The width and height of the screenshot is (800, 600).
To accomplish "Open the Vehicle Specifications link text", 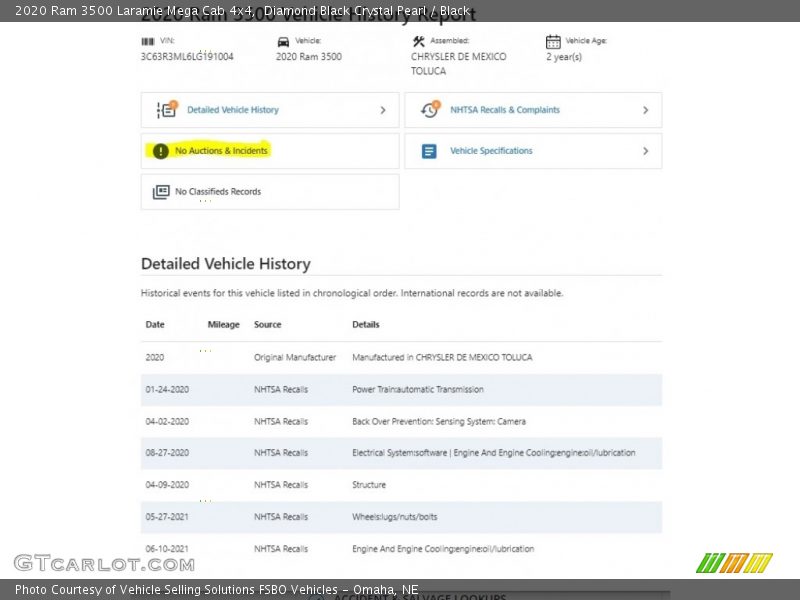I will (x=491, y=151).
